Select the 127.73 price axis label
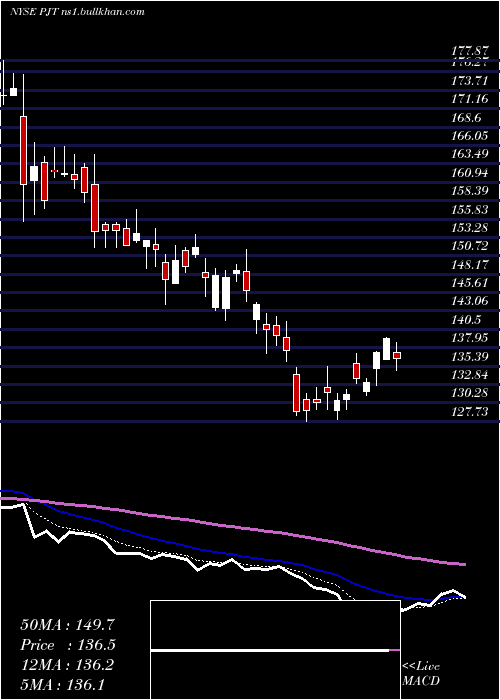500x700 pixels. click(x=469, y=411)
